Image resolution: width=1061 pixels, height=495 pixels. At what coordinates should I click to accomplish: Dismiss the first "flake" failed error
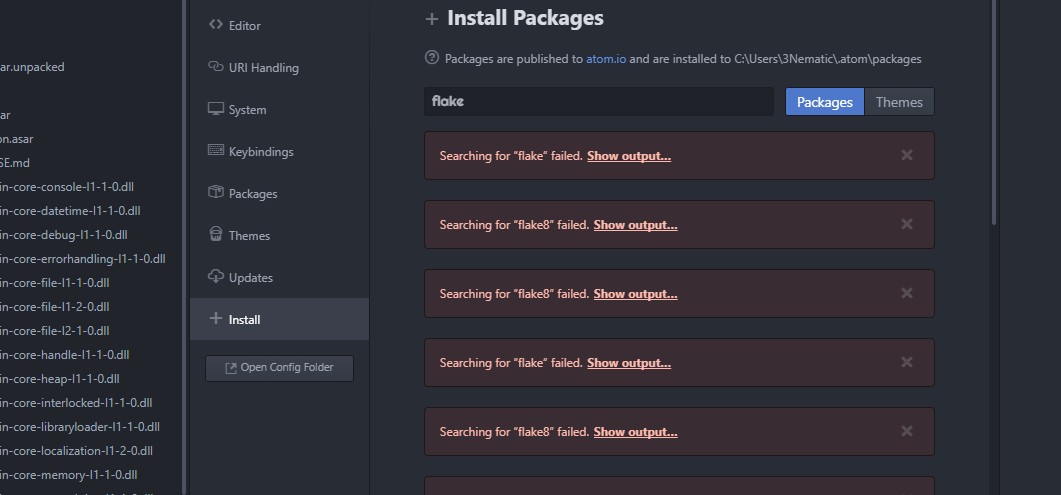point(907,155)
